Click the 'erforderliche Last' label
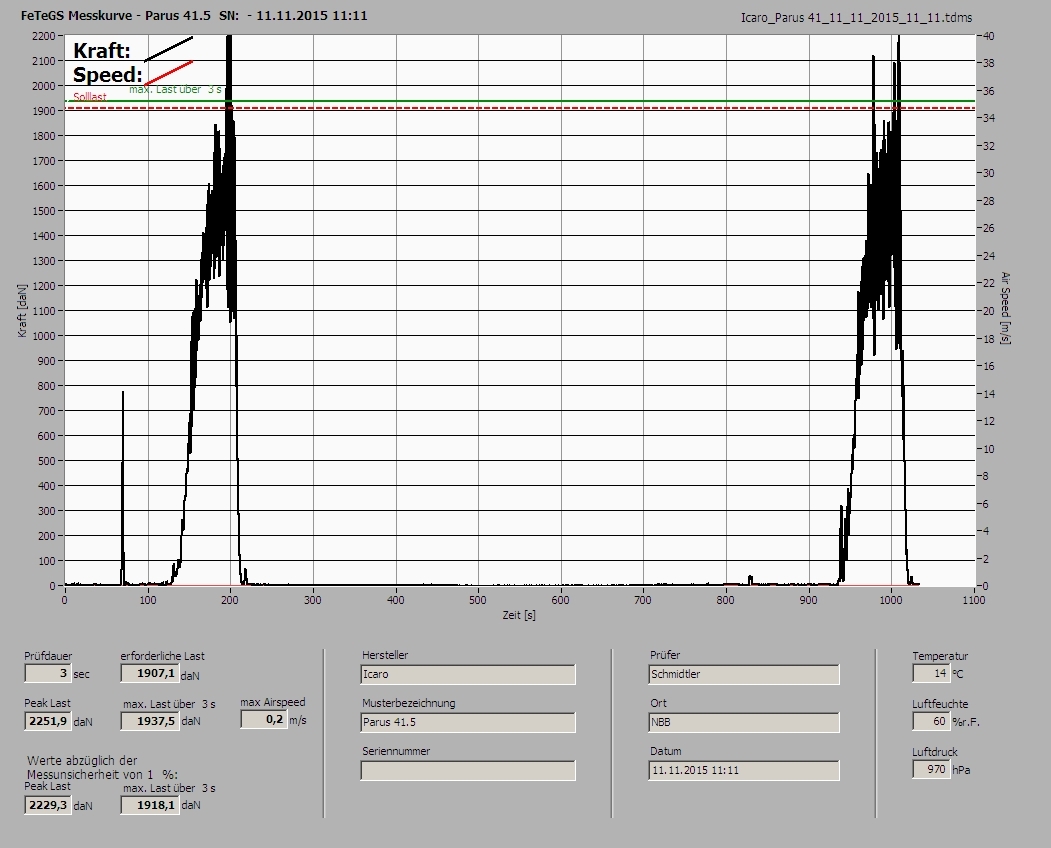The image size is (1051, 848). tap(163, 656)
